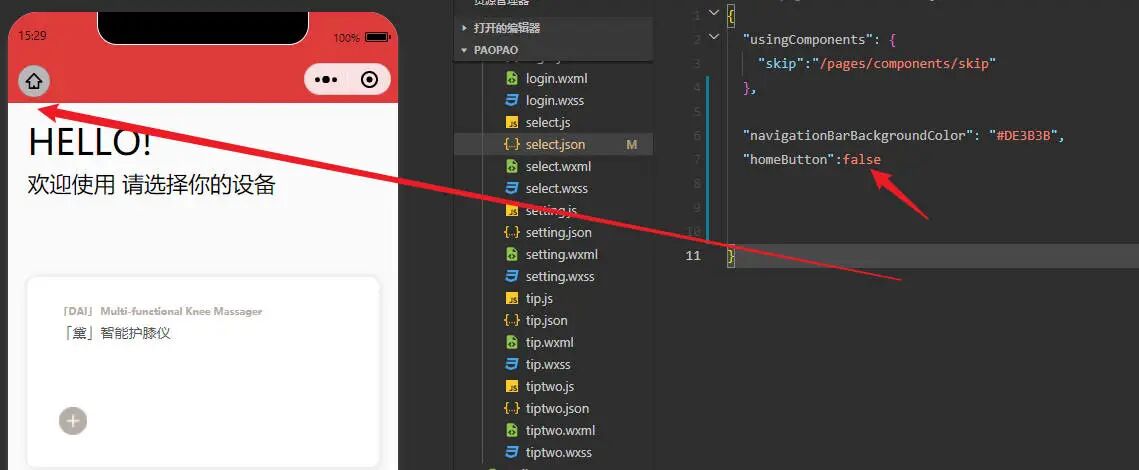Click the tiptwo.json braces icon
This screenshot has height=470, width=1139.
[x=511, y=408]
